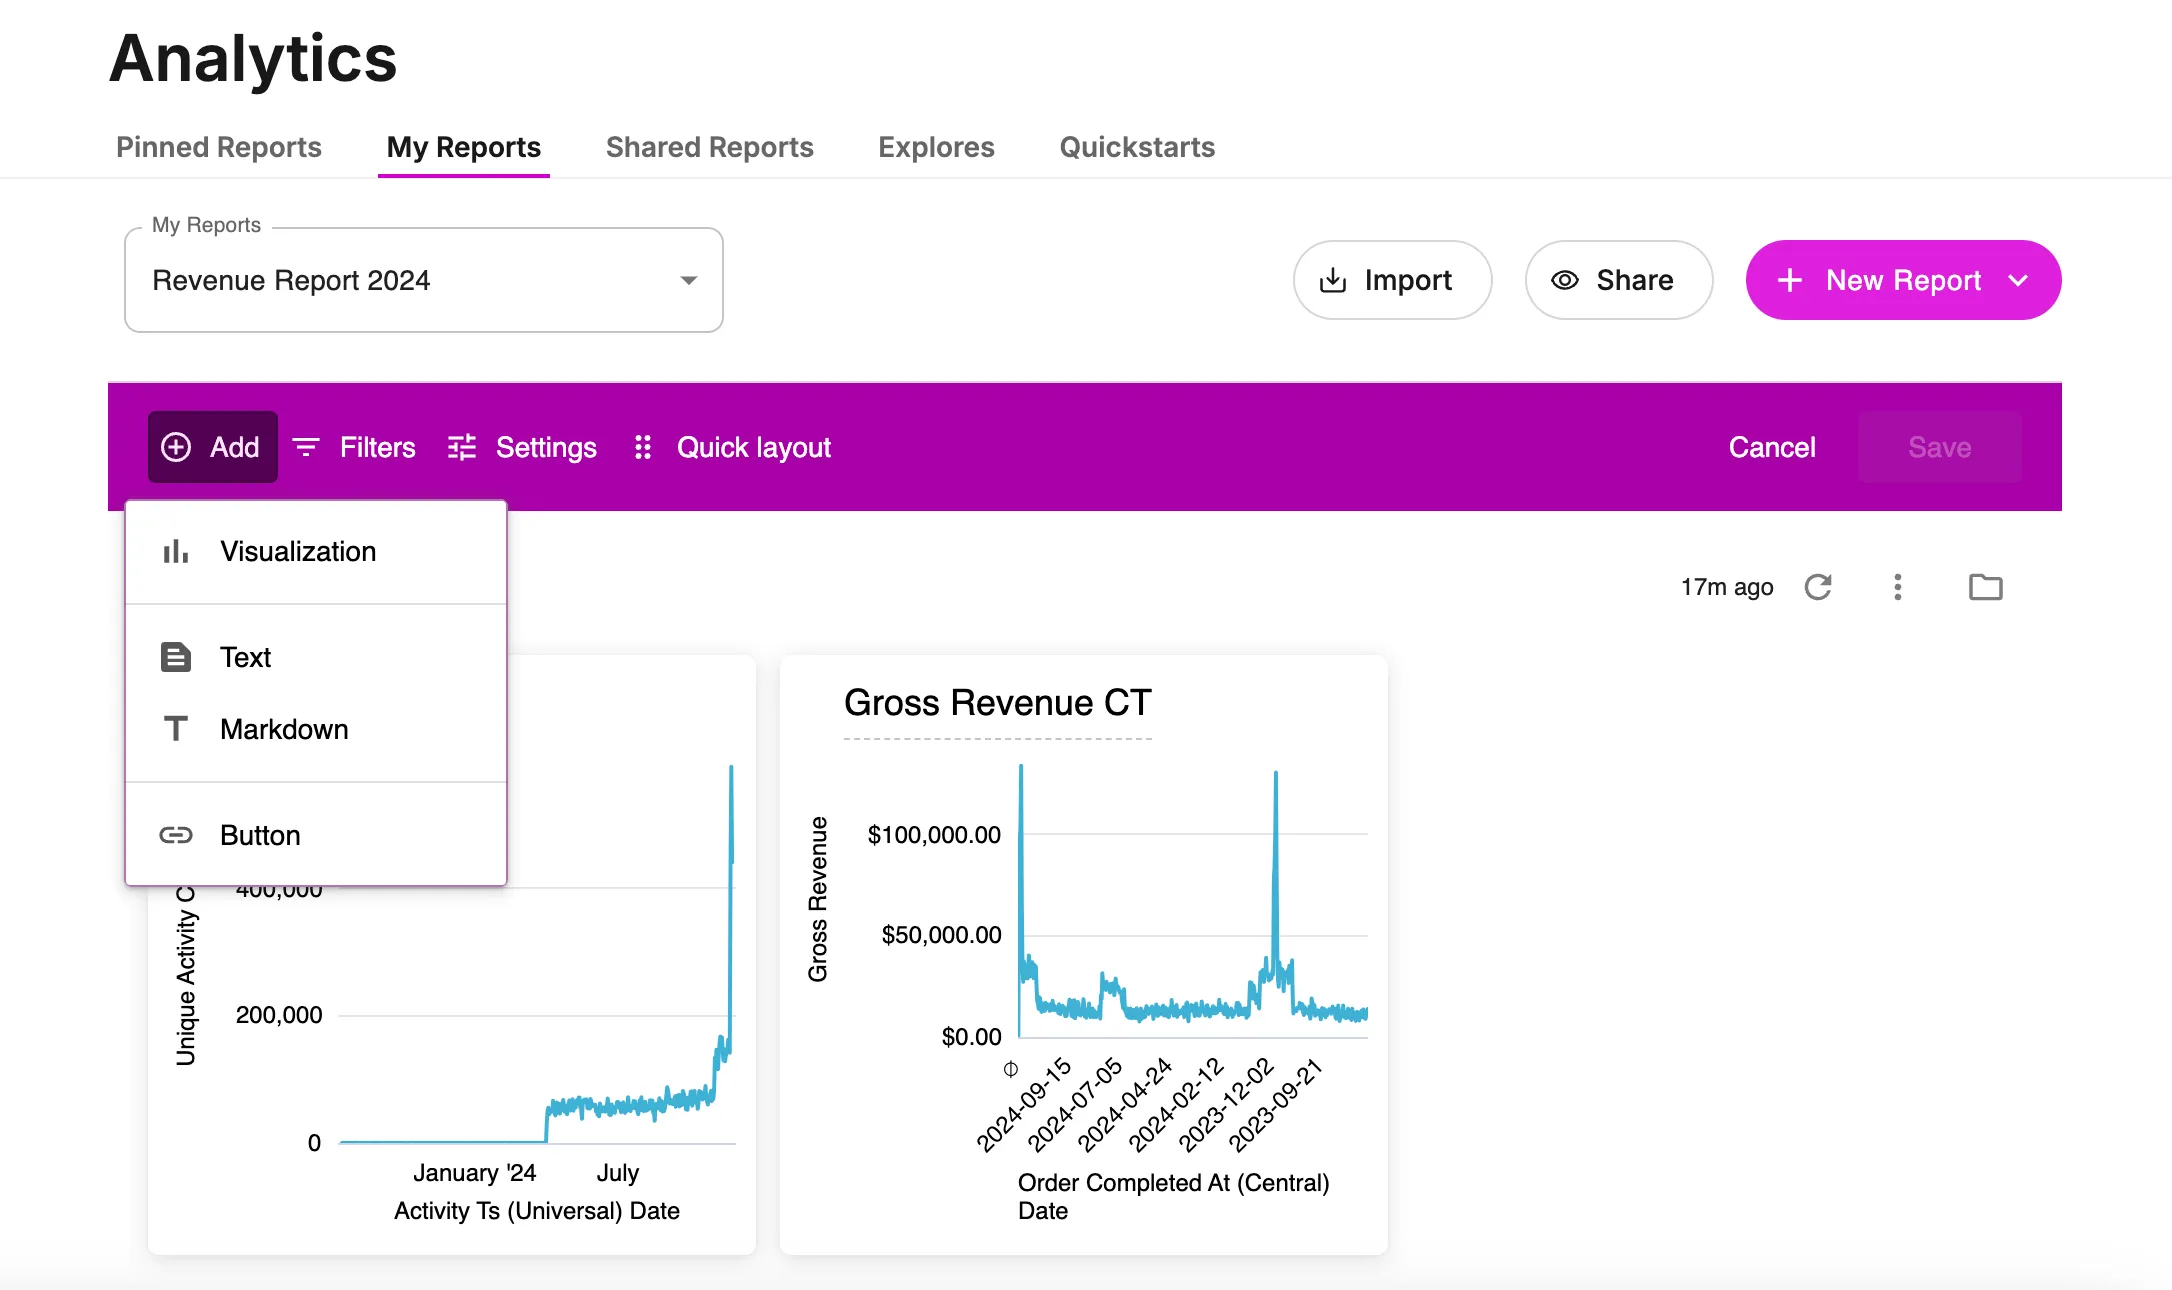Viewport: 2172px width, 1290px height.
Task: Expand the New Report chevron arrow
Action: coord(2018,281)
